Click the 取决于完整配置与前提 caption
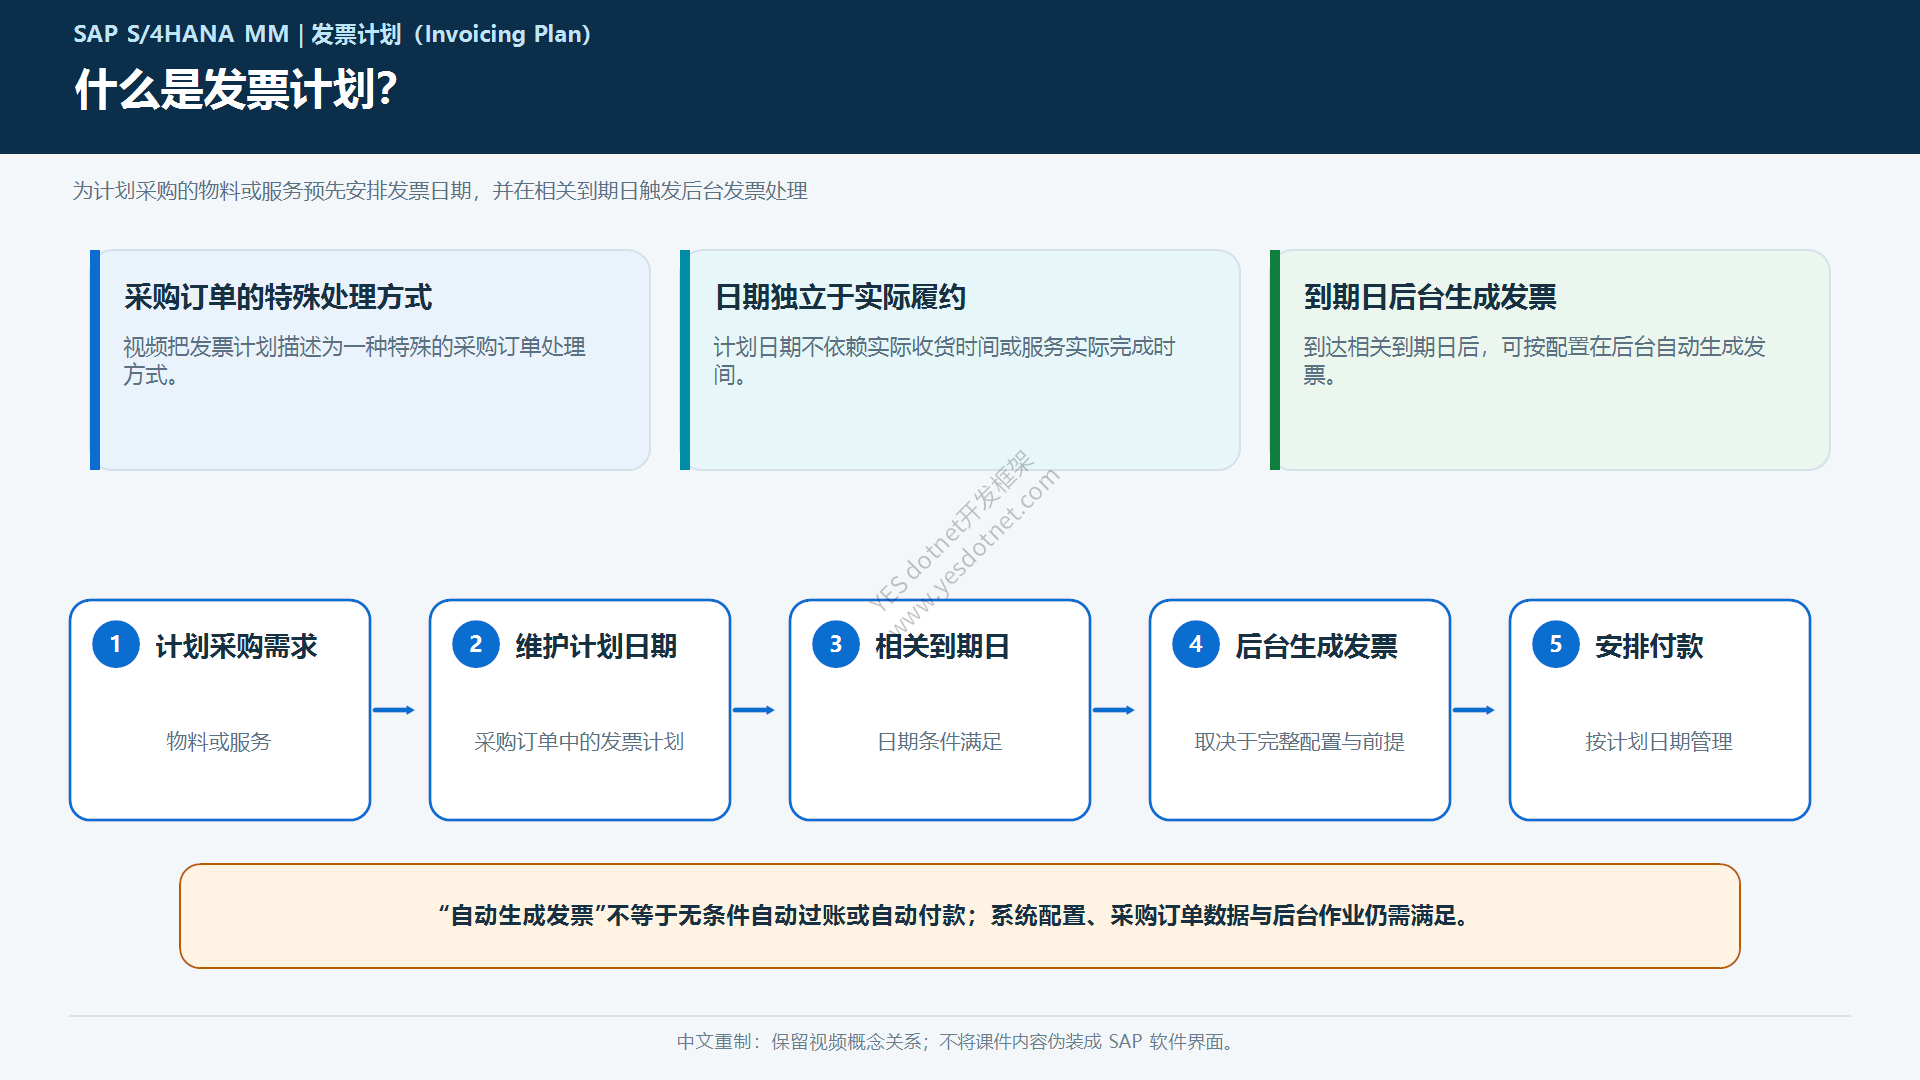1920x1080 pixels. point(1299,742)
